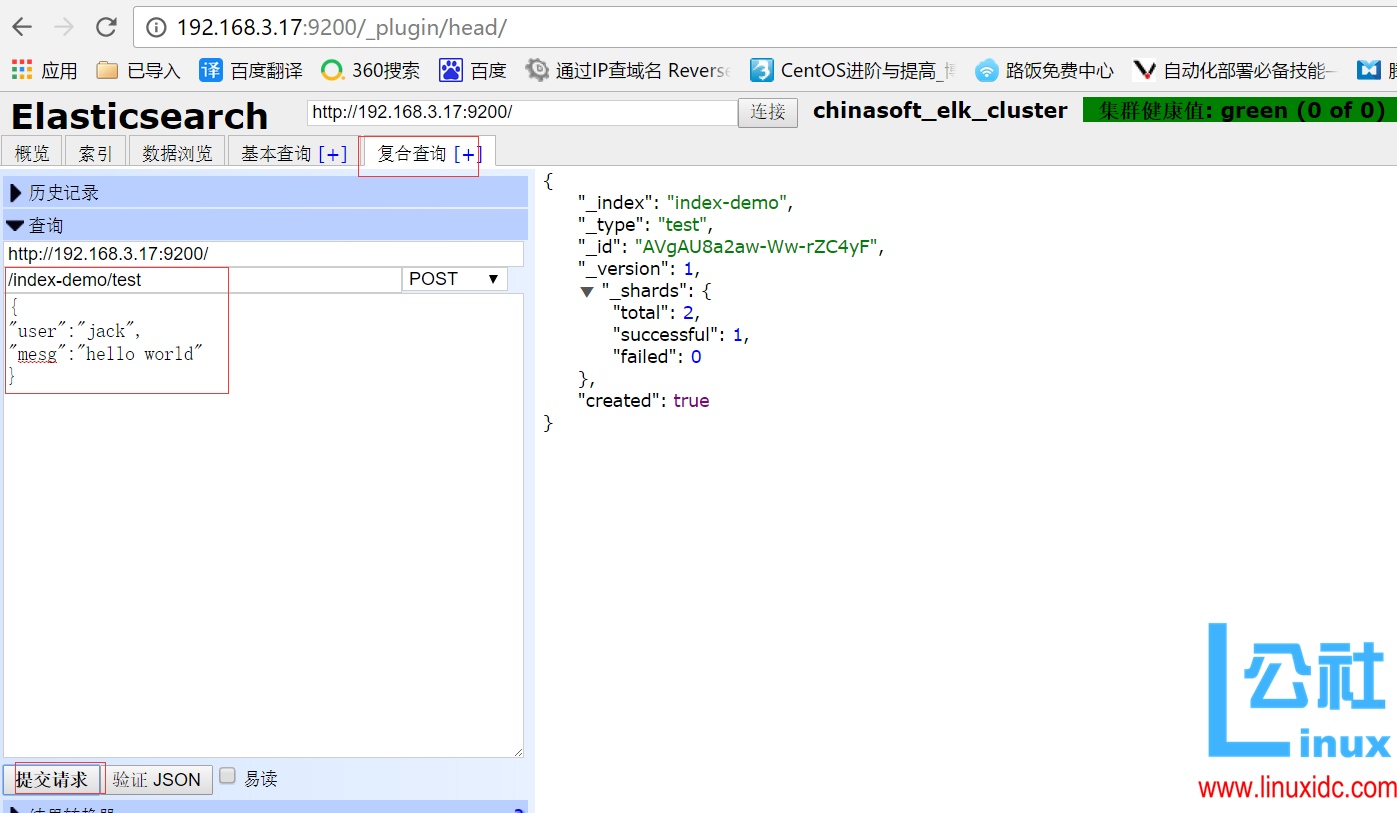Viewport: 1397px width, 813px height.
Task: Switch to the 概览 tab
Action: pos(32,153)
